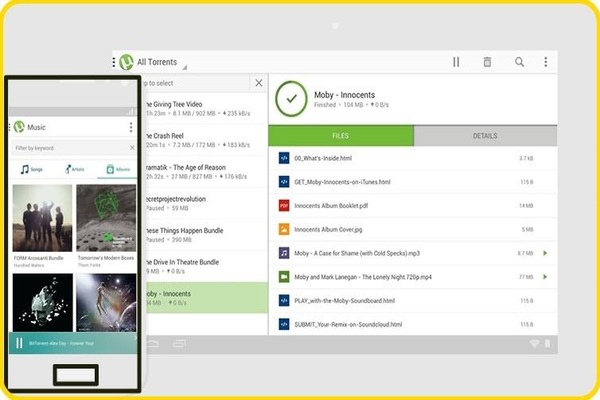Select These Things Happen Bundle torrent
The image size is (600, 400).
(205, 235)
